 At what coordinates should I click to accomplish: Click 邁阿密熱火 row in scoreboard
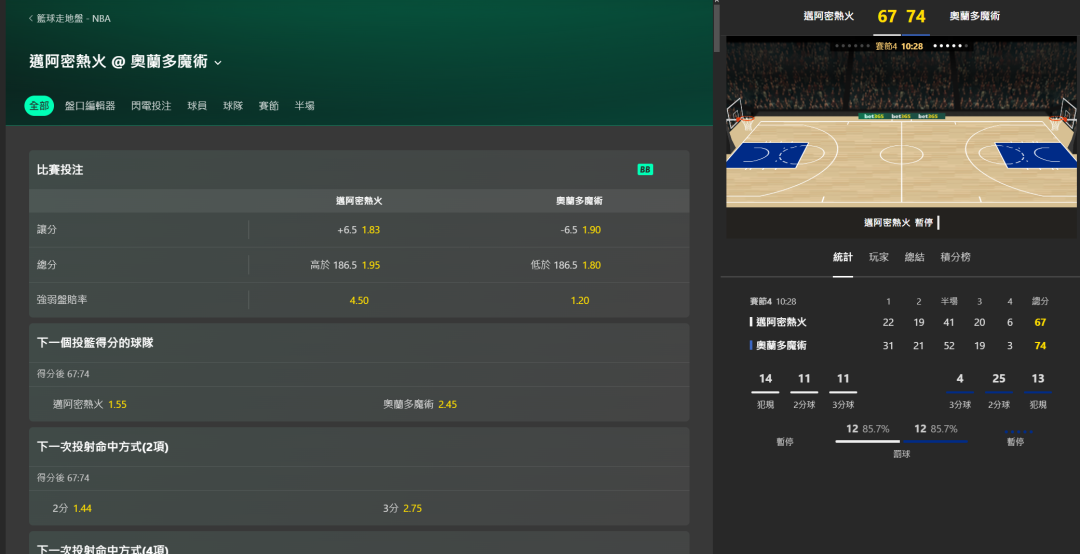pyautogui.click(x=901, y=322)
